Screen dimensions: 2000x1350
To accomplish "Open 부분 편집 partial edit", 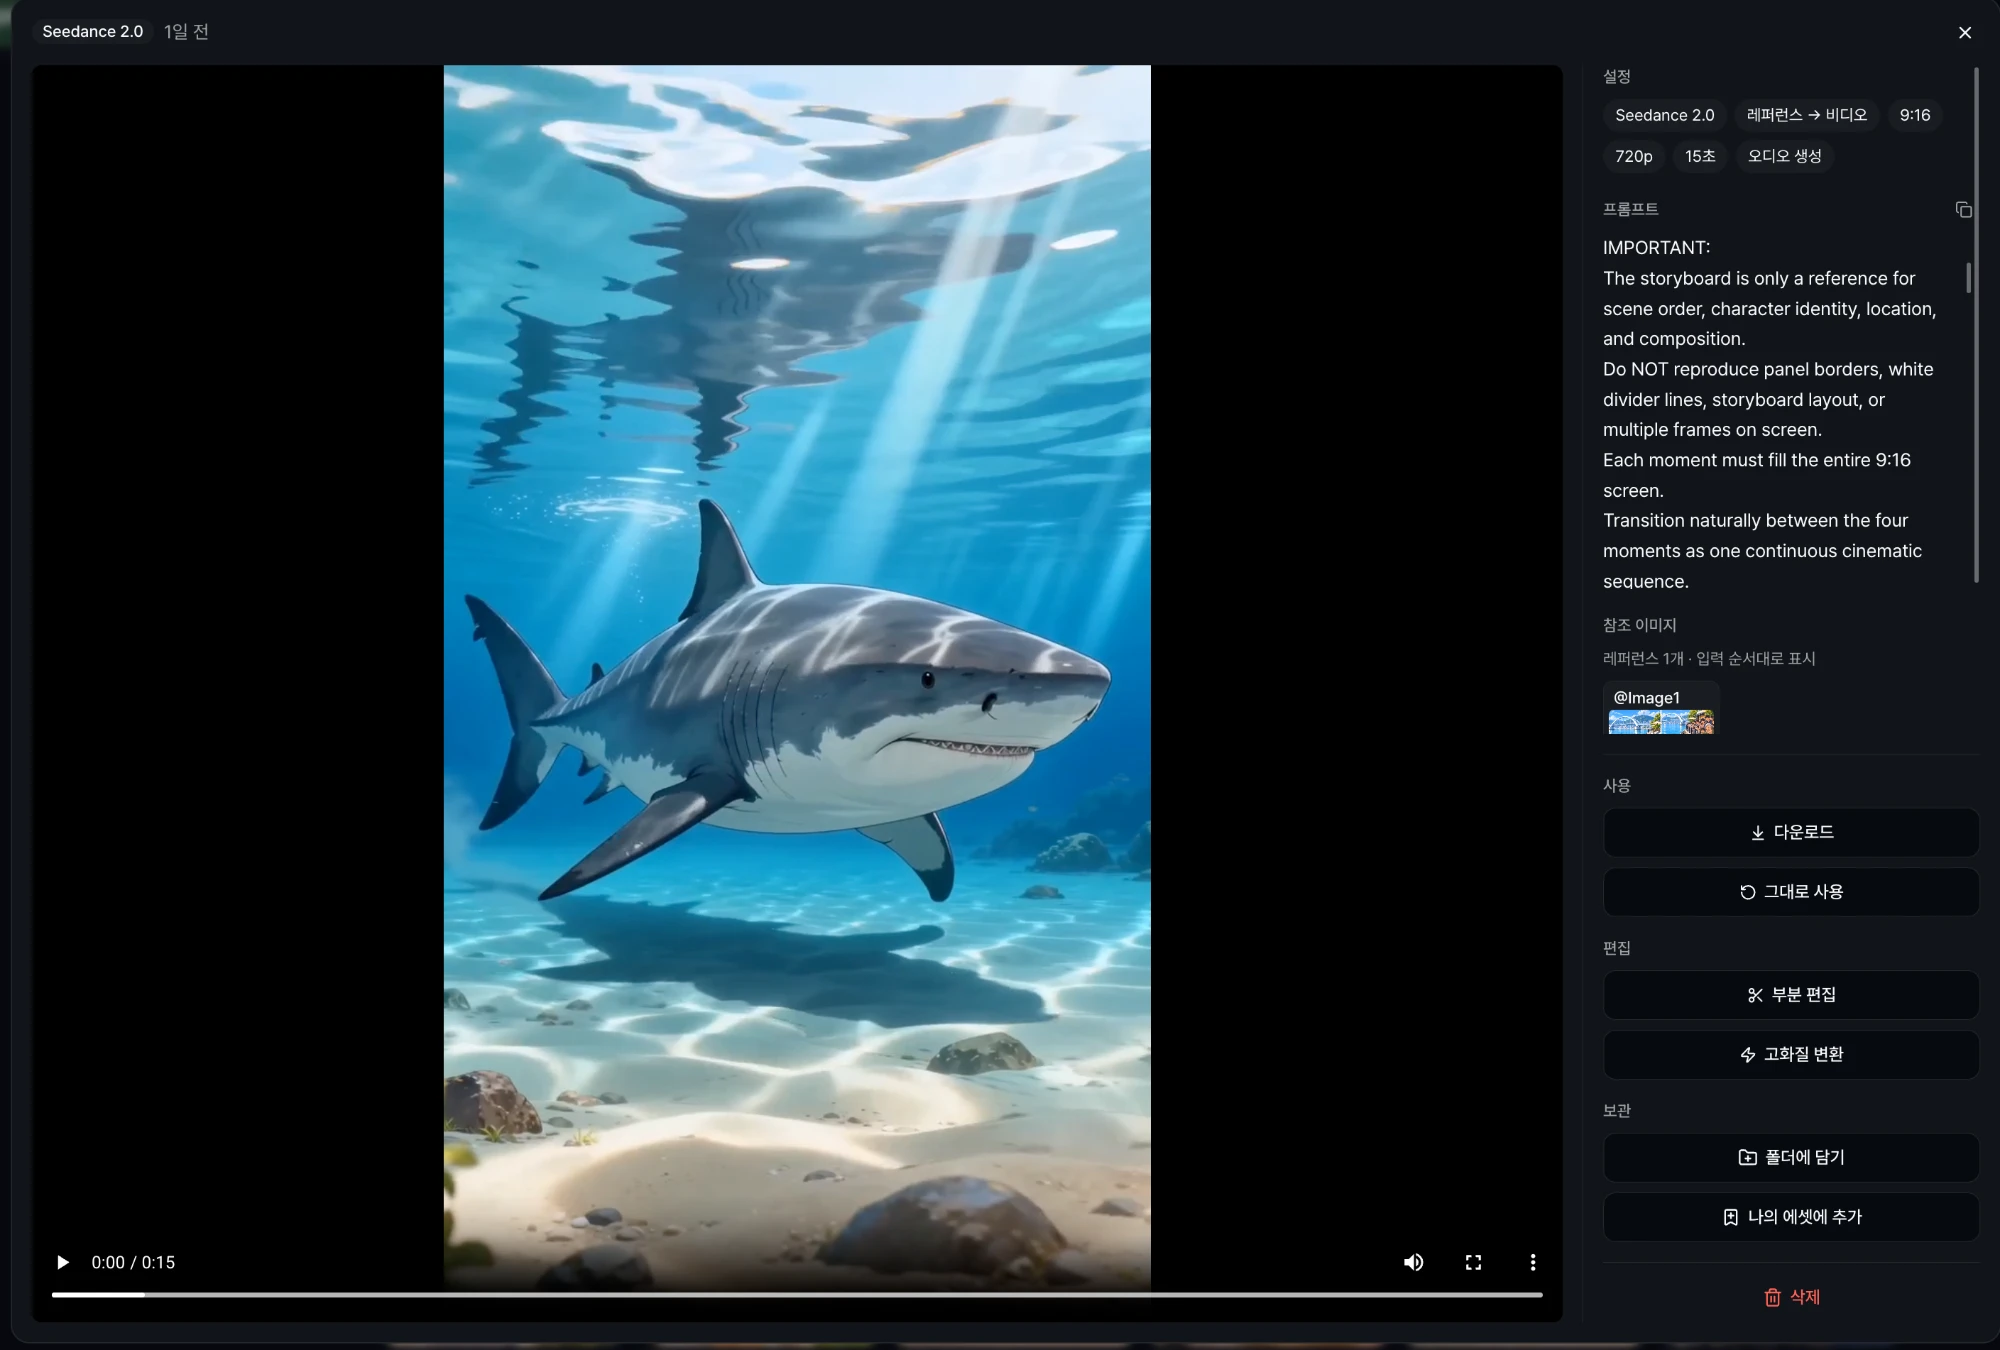I will tap(1791, 995).
